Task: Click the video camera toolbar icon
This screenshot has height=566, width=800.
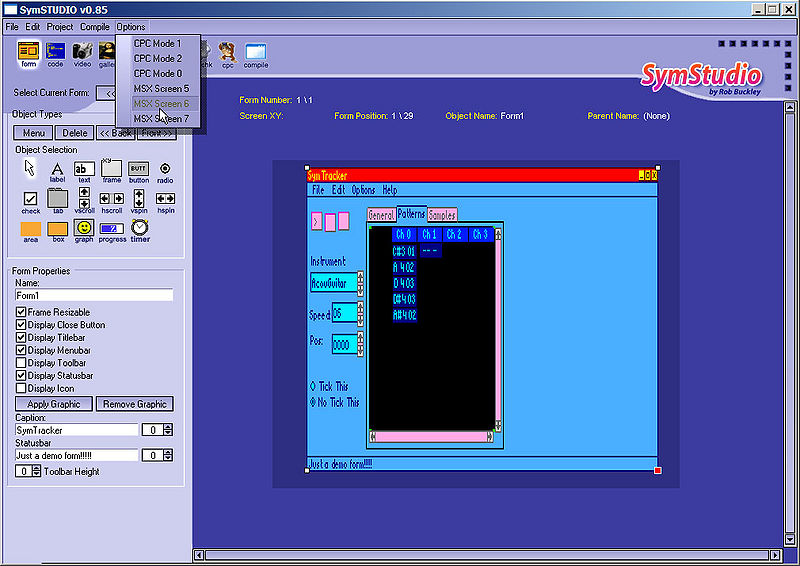Action: (82, 51)
